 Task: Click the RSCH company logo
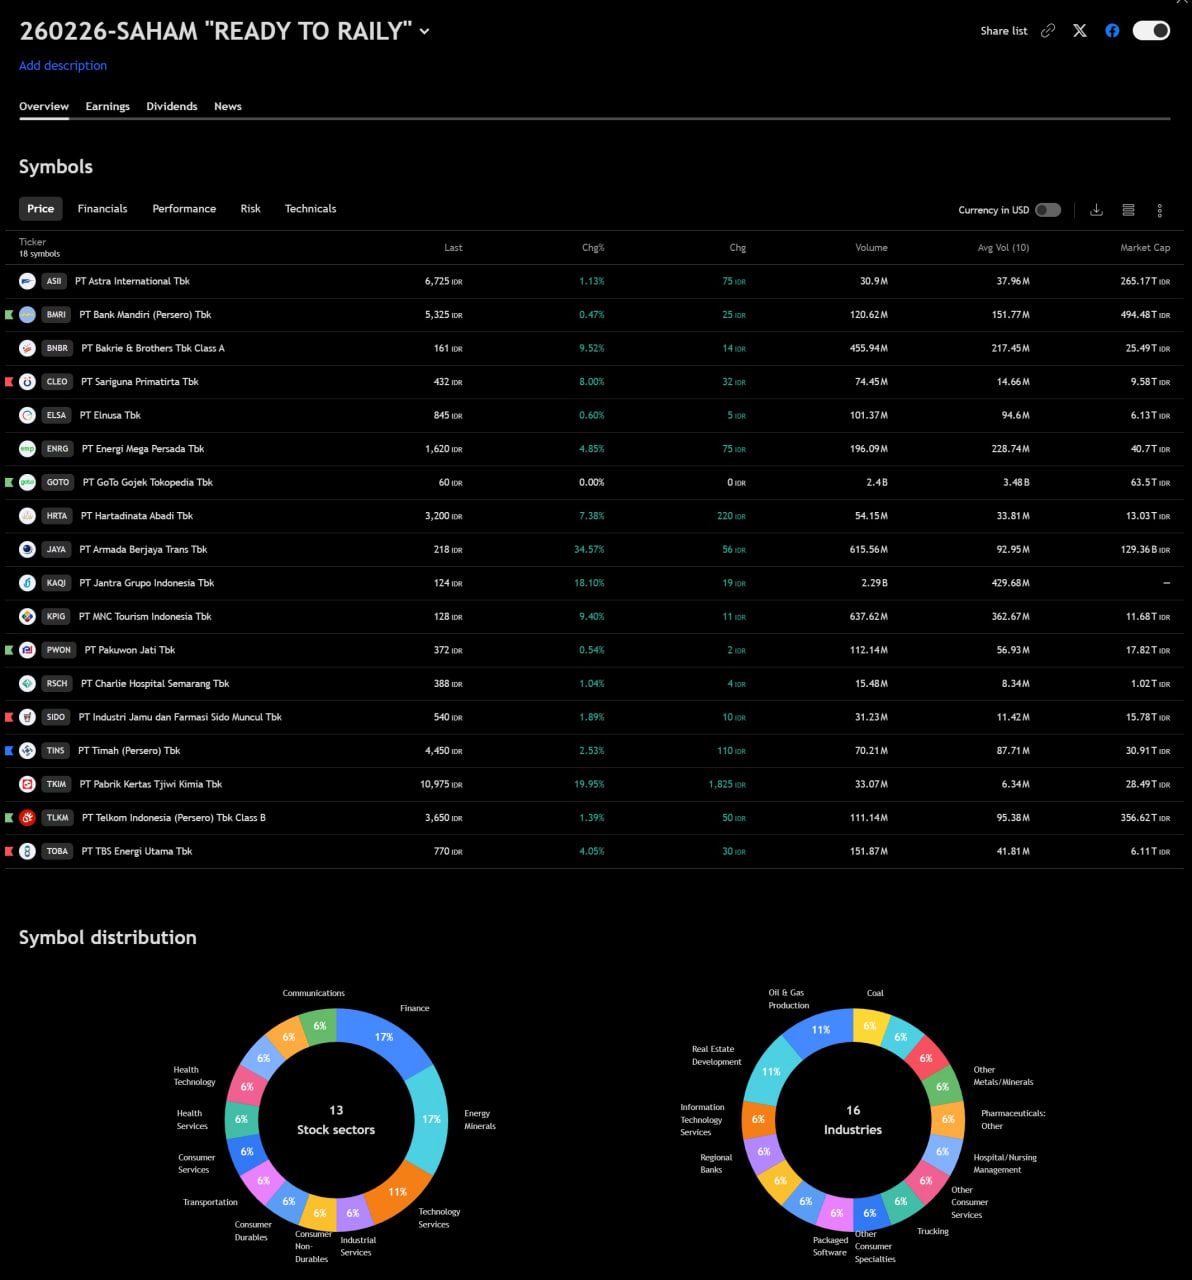pyautogui.click(x=27, y=684)
